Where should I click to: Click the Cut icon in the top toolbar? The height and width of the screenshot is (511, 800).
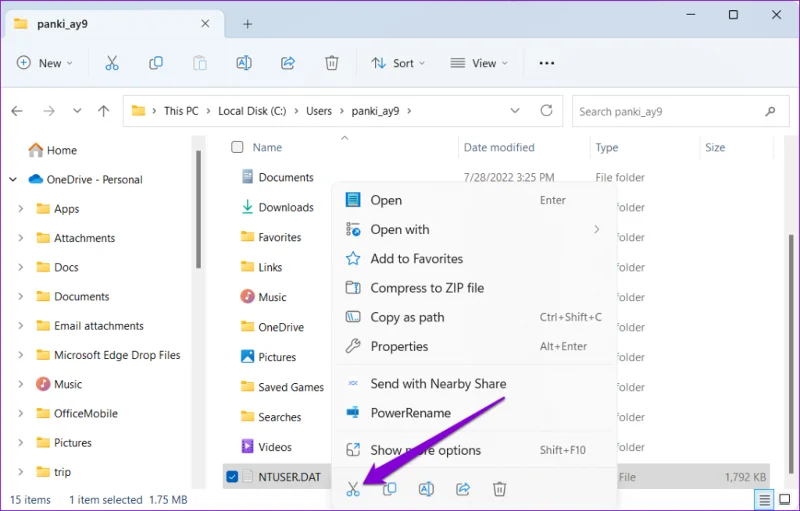tap(112, 63)
